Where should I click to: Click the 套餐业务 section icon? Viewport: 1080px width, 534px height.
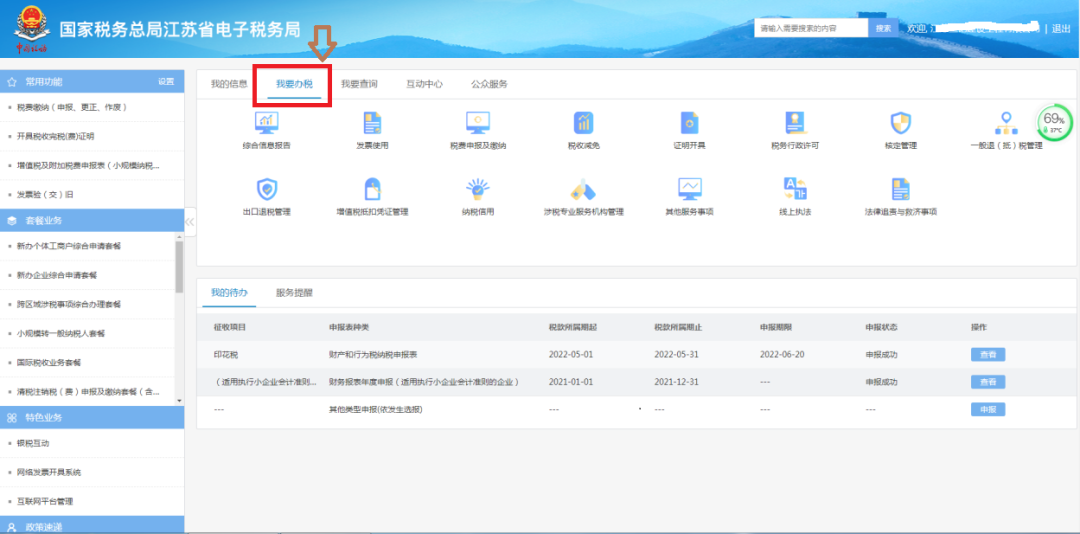(12, 220)
